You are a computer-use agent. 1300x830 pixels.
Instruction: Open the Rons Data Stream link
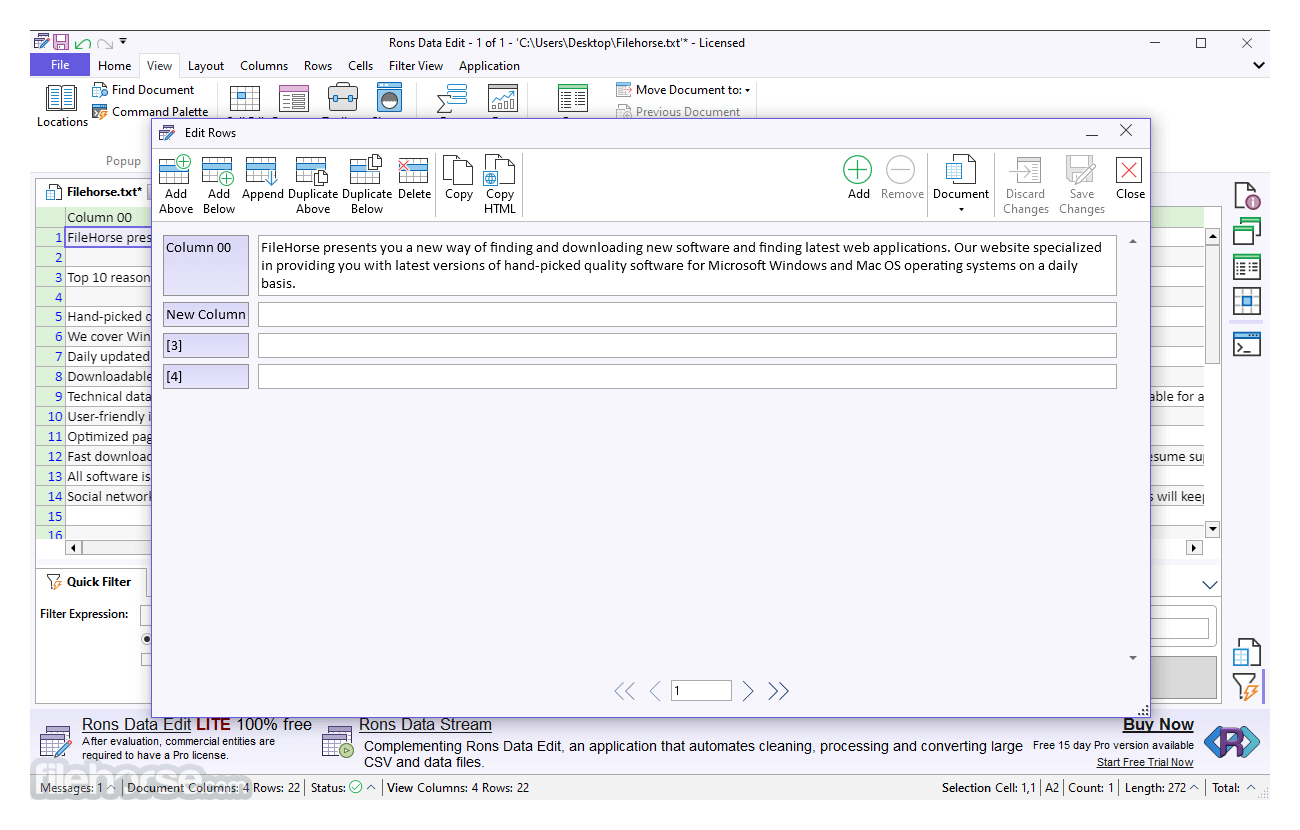[425, 725]
